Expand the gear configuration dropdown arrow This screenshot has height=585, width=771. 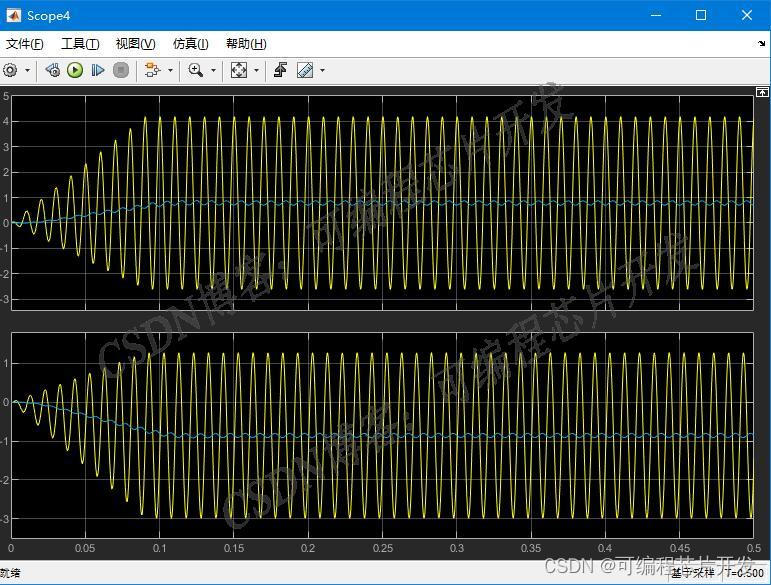[27, 70]
